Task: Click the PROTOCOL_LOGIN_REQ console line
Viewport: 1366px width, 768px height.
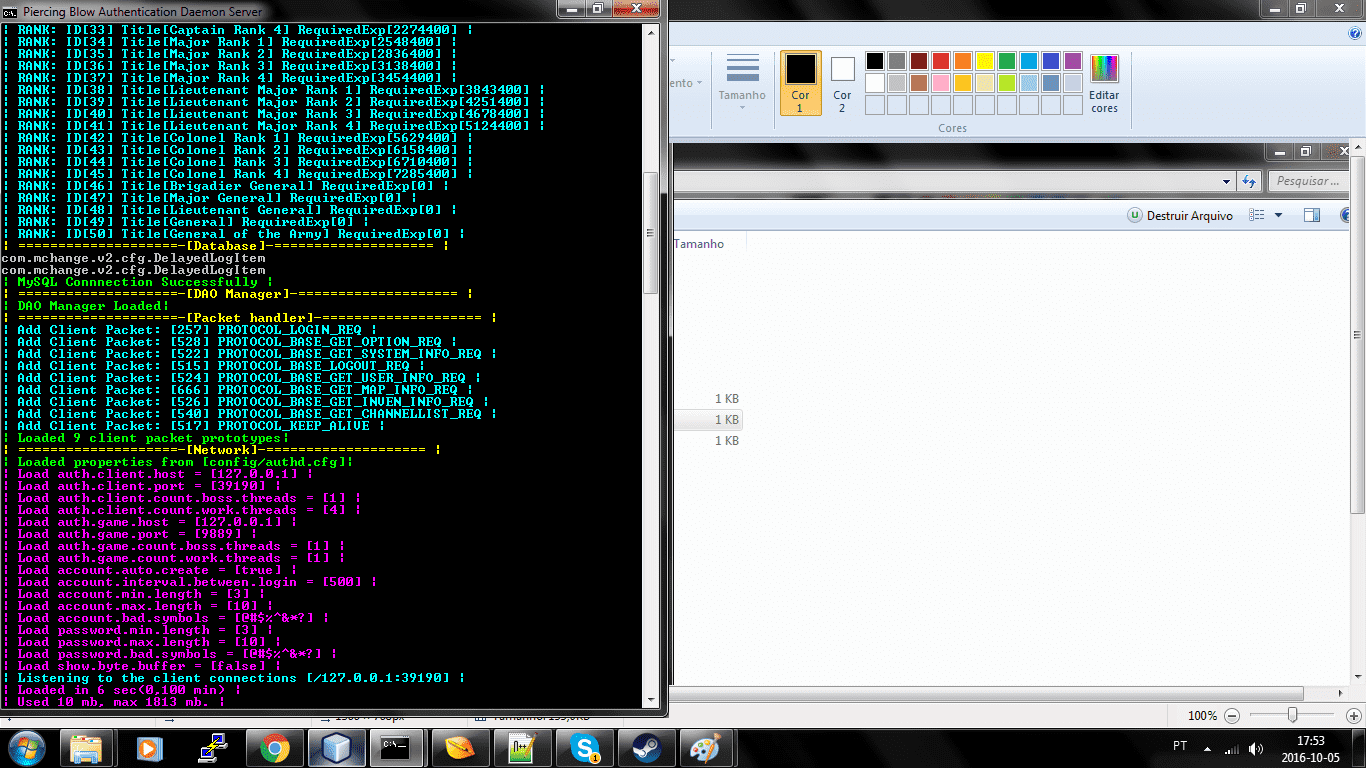Action: pos(190,330)
